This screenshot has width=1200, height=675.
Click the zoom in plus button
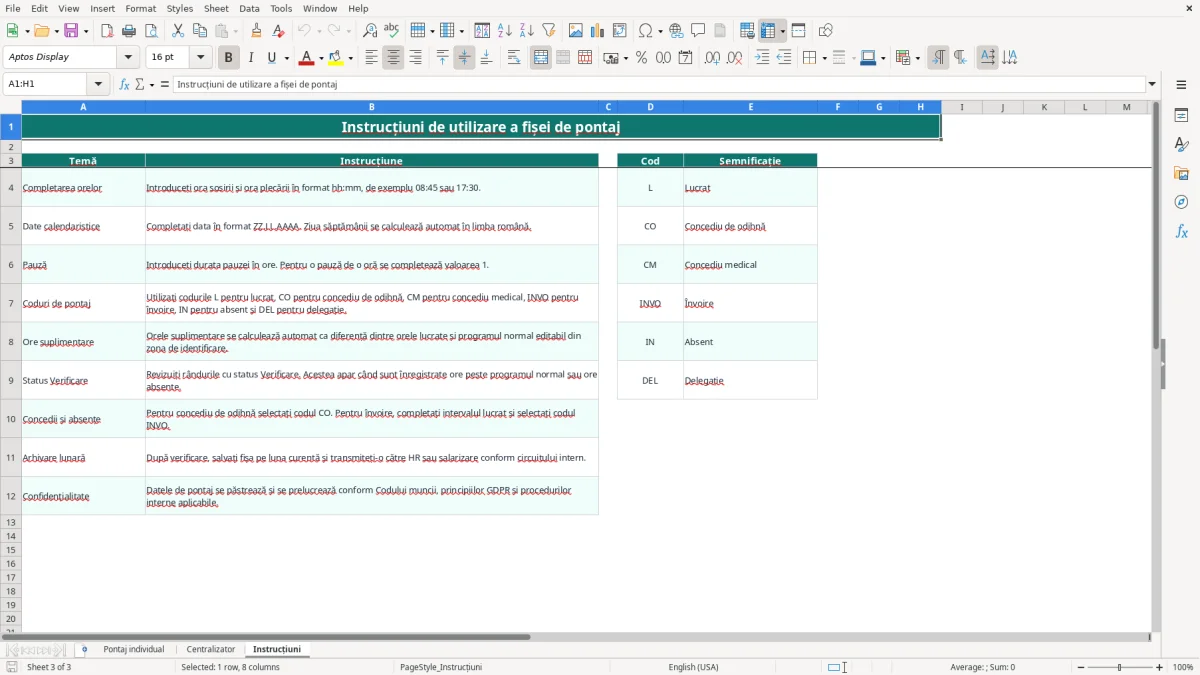click(x=1160, y=667)
